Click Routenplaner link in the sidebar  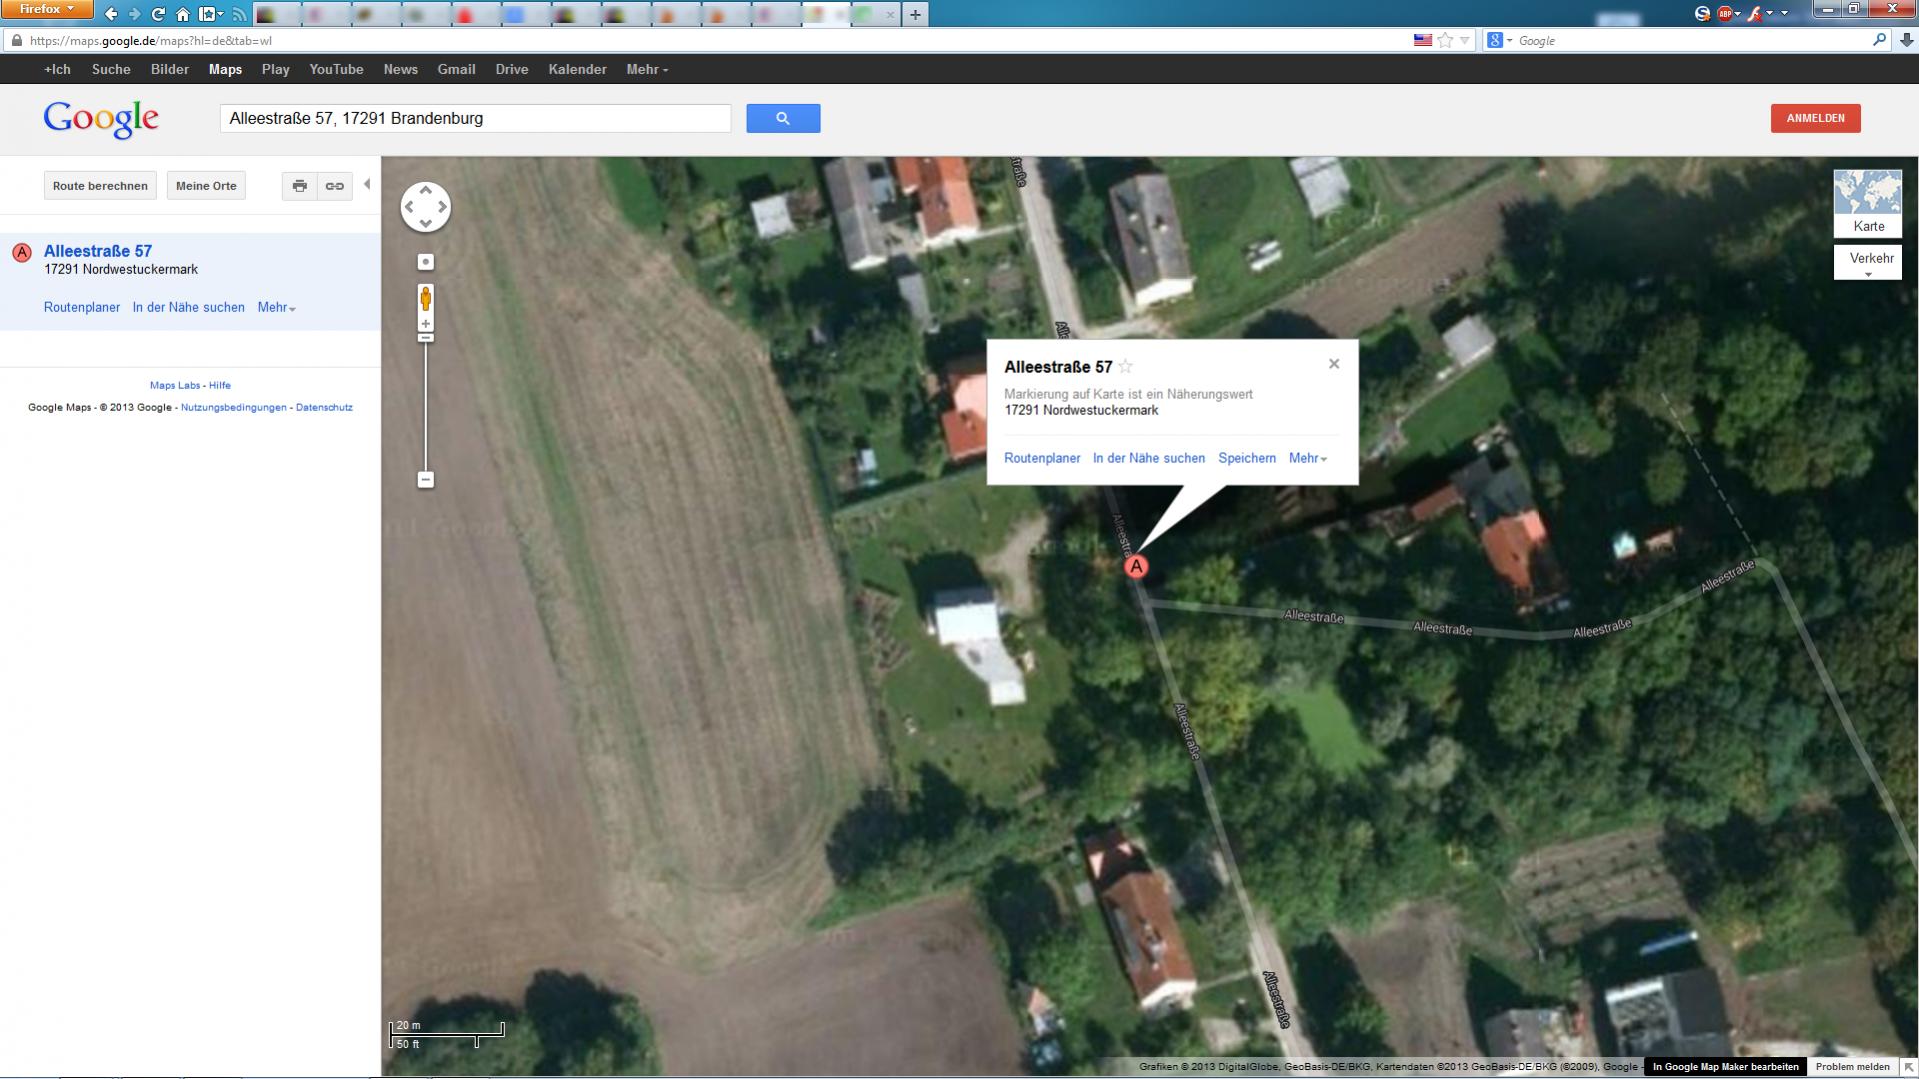pyautogui.click(x=82, y=308)
